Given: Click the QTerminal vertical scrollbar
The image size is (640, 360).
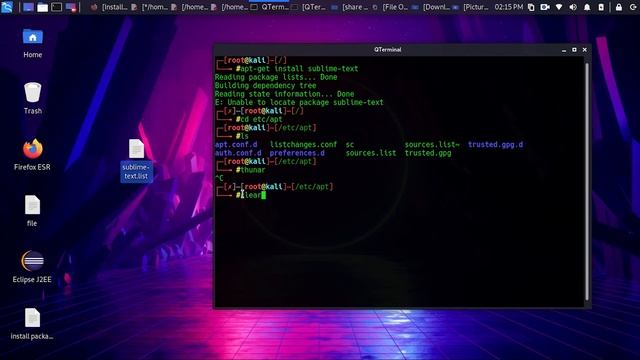Looking at the screenshot, I should [x=587, y=182].
